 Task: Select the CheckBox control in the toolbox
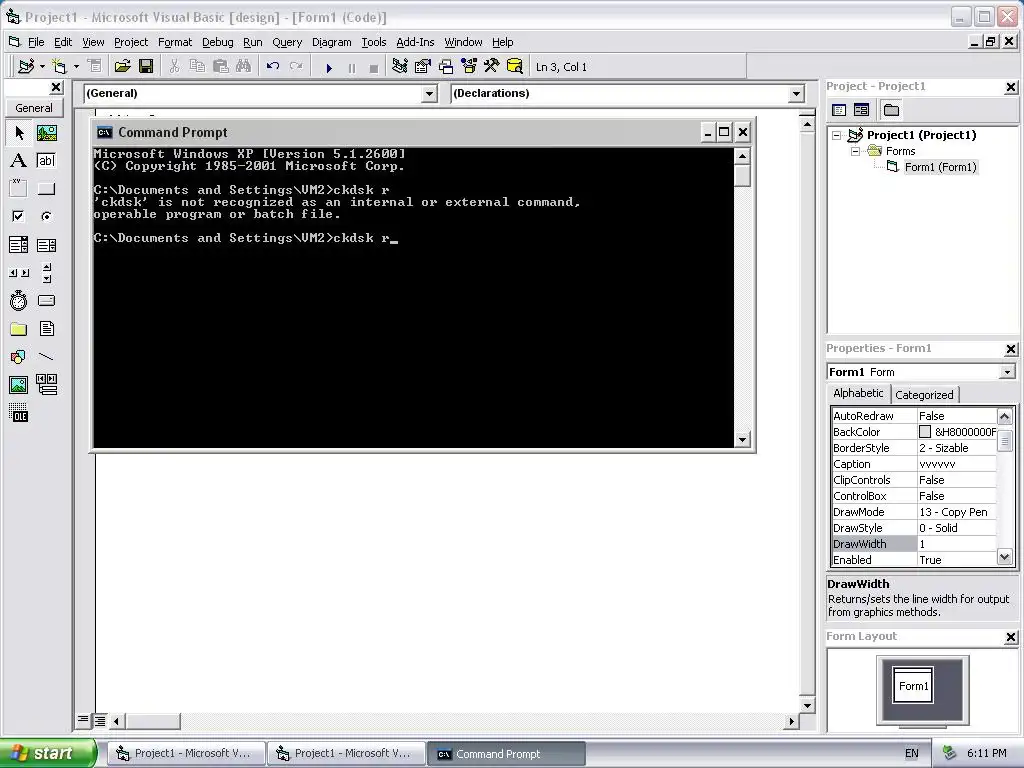coord(19,217)
